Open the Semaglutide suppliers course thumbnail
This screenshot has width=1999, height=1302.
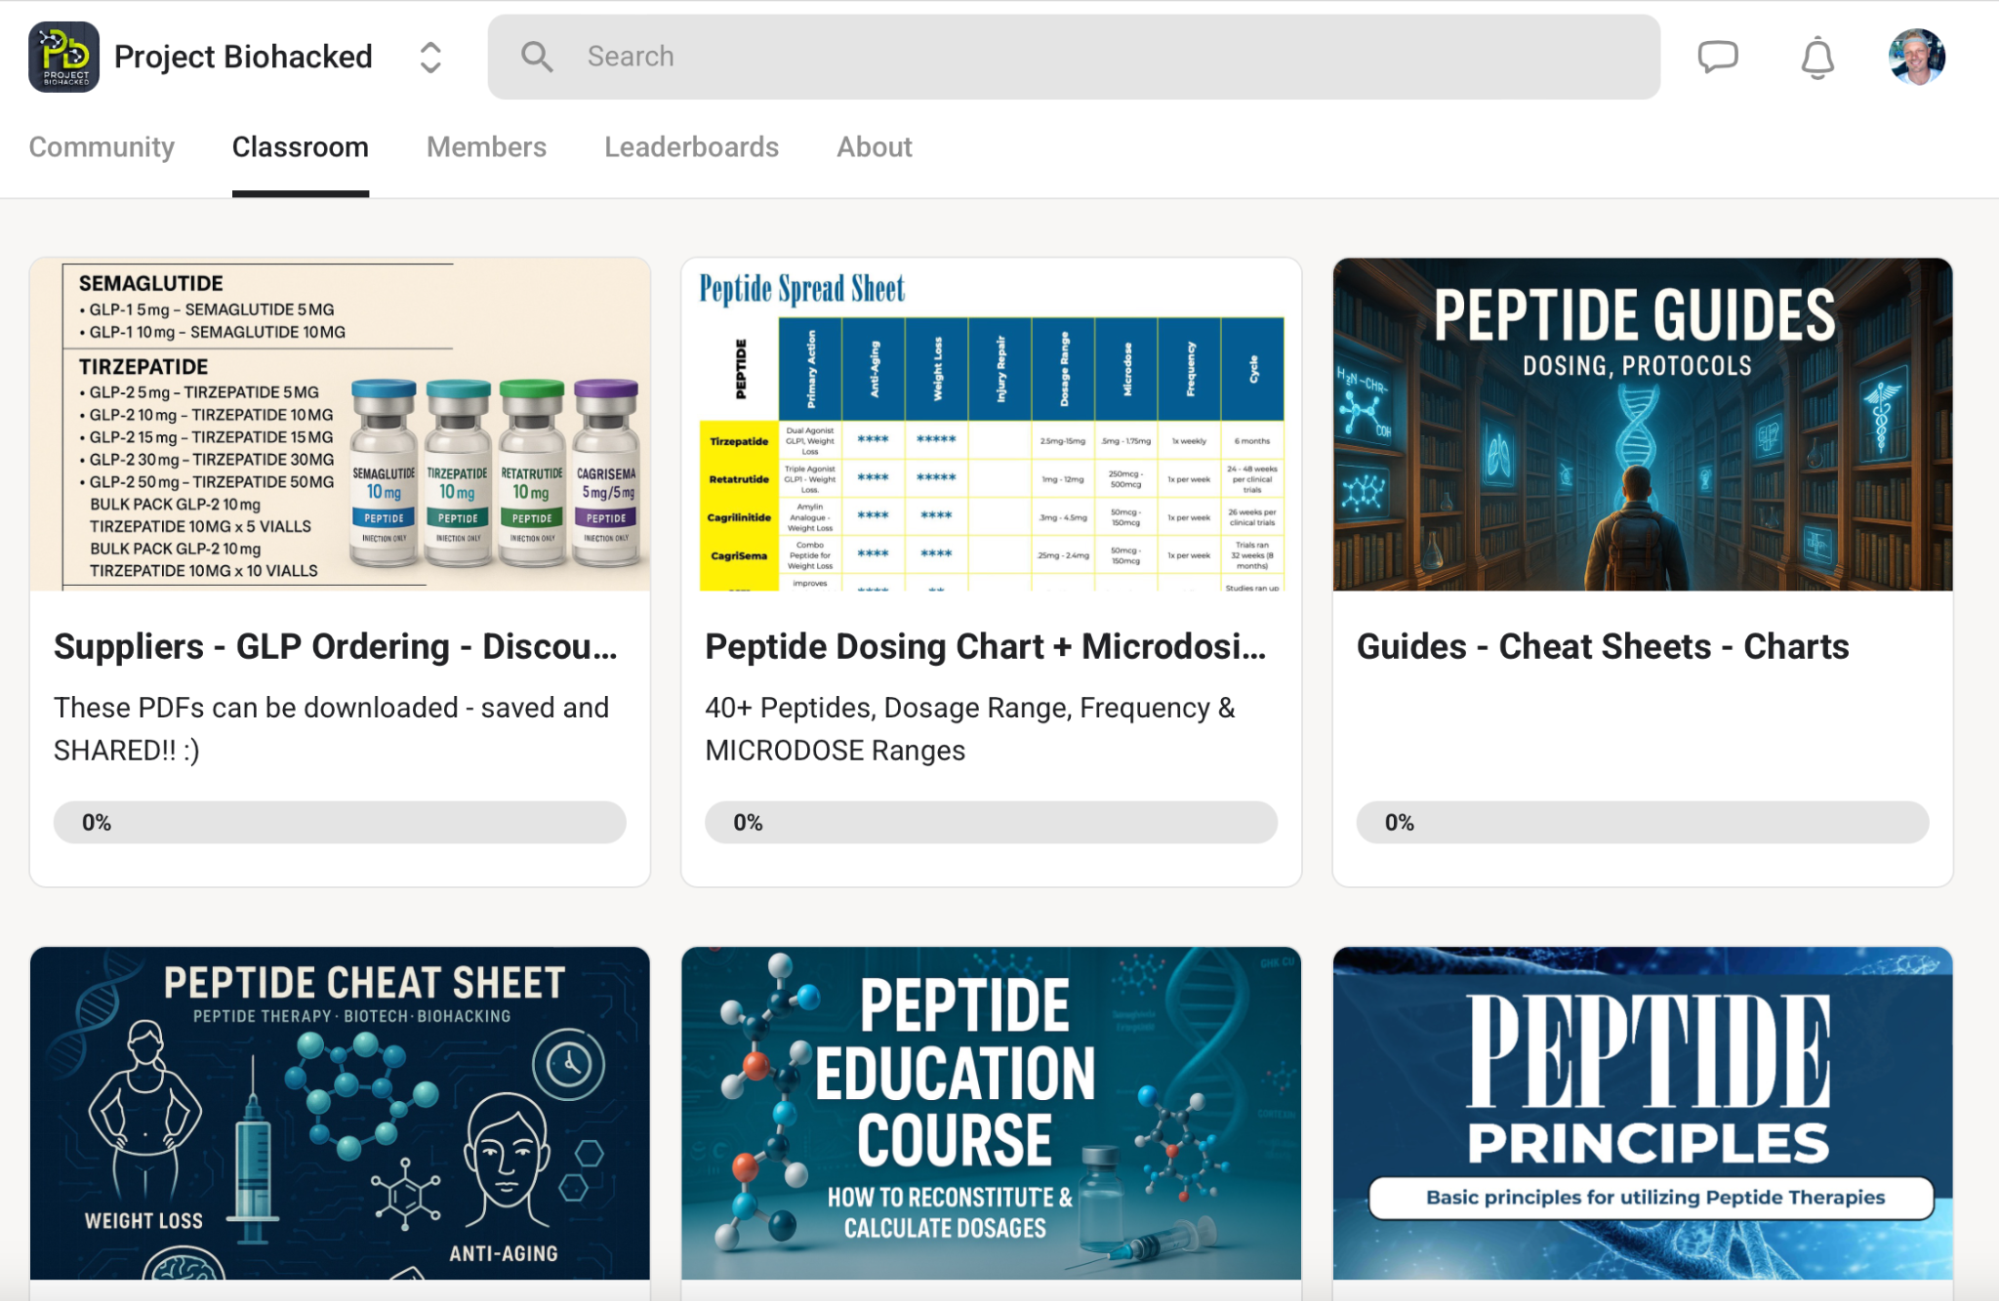(340, 424)
